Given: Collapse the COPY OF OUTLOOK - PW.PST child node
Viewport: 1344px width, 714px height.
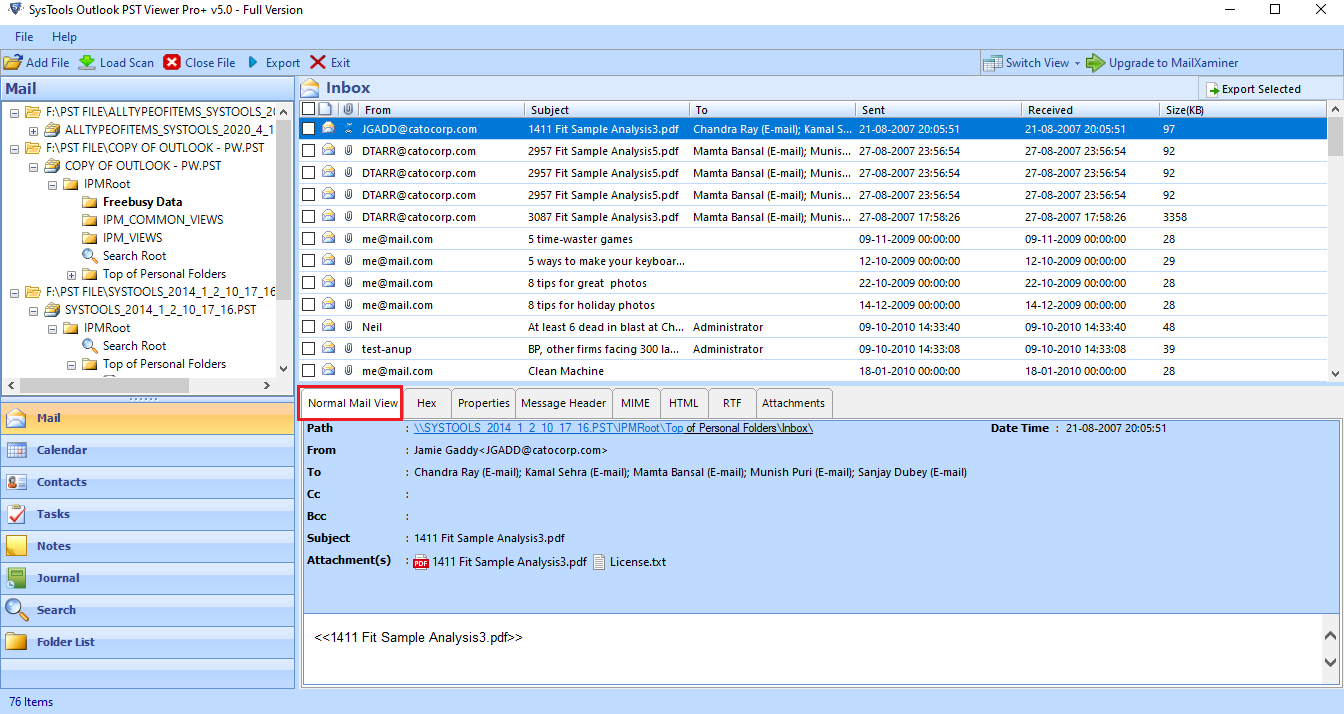Looking at the screenshot, I should click(x=33, y=166).
